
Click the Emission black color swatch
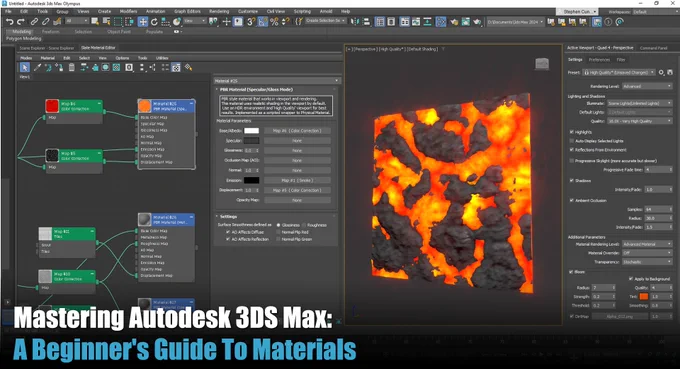pos(252,180)
